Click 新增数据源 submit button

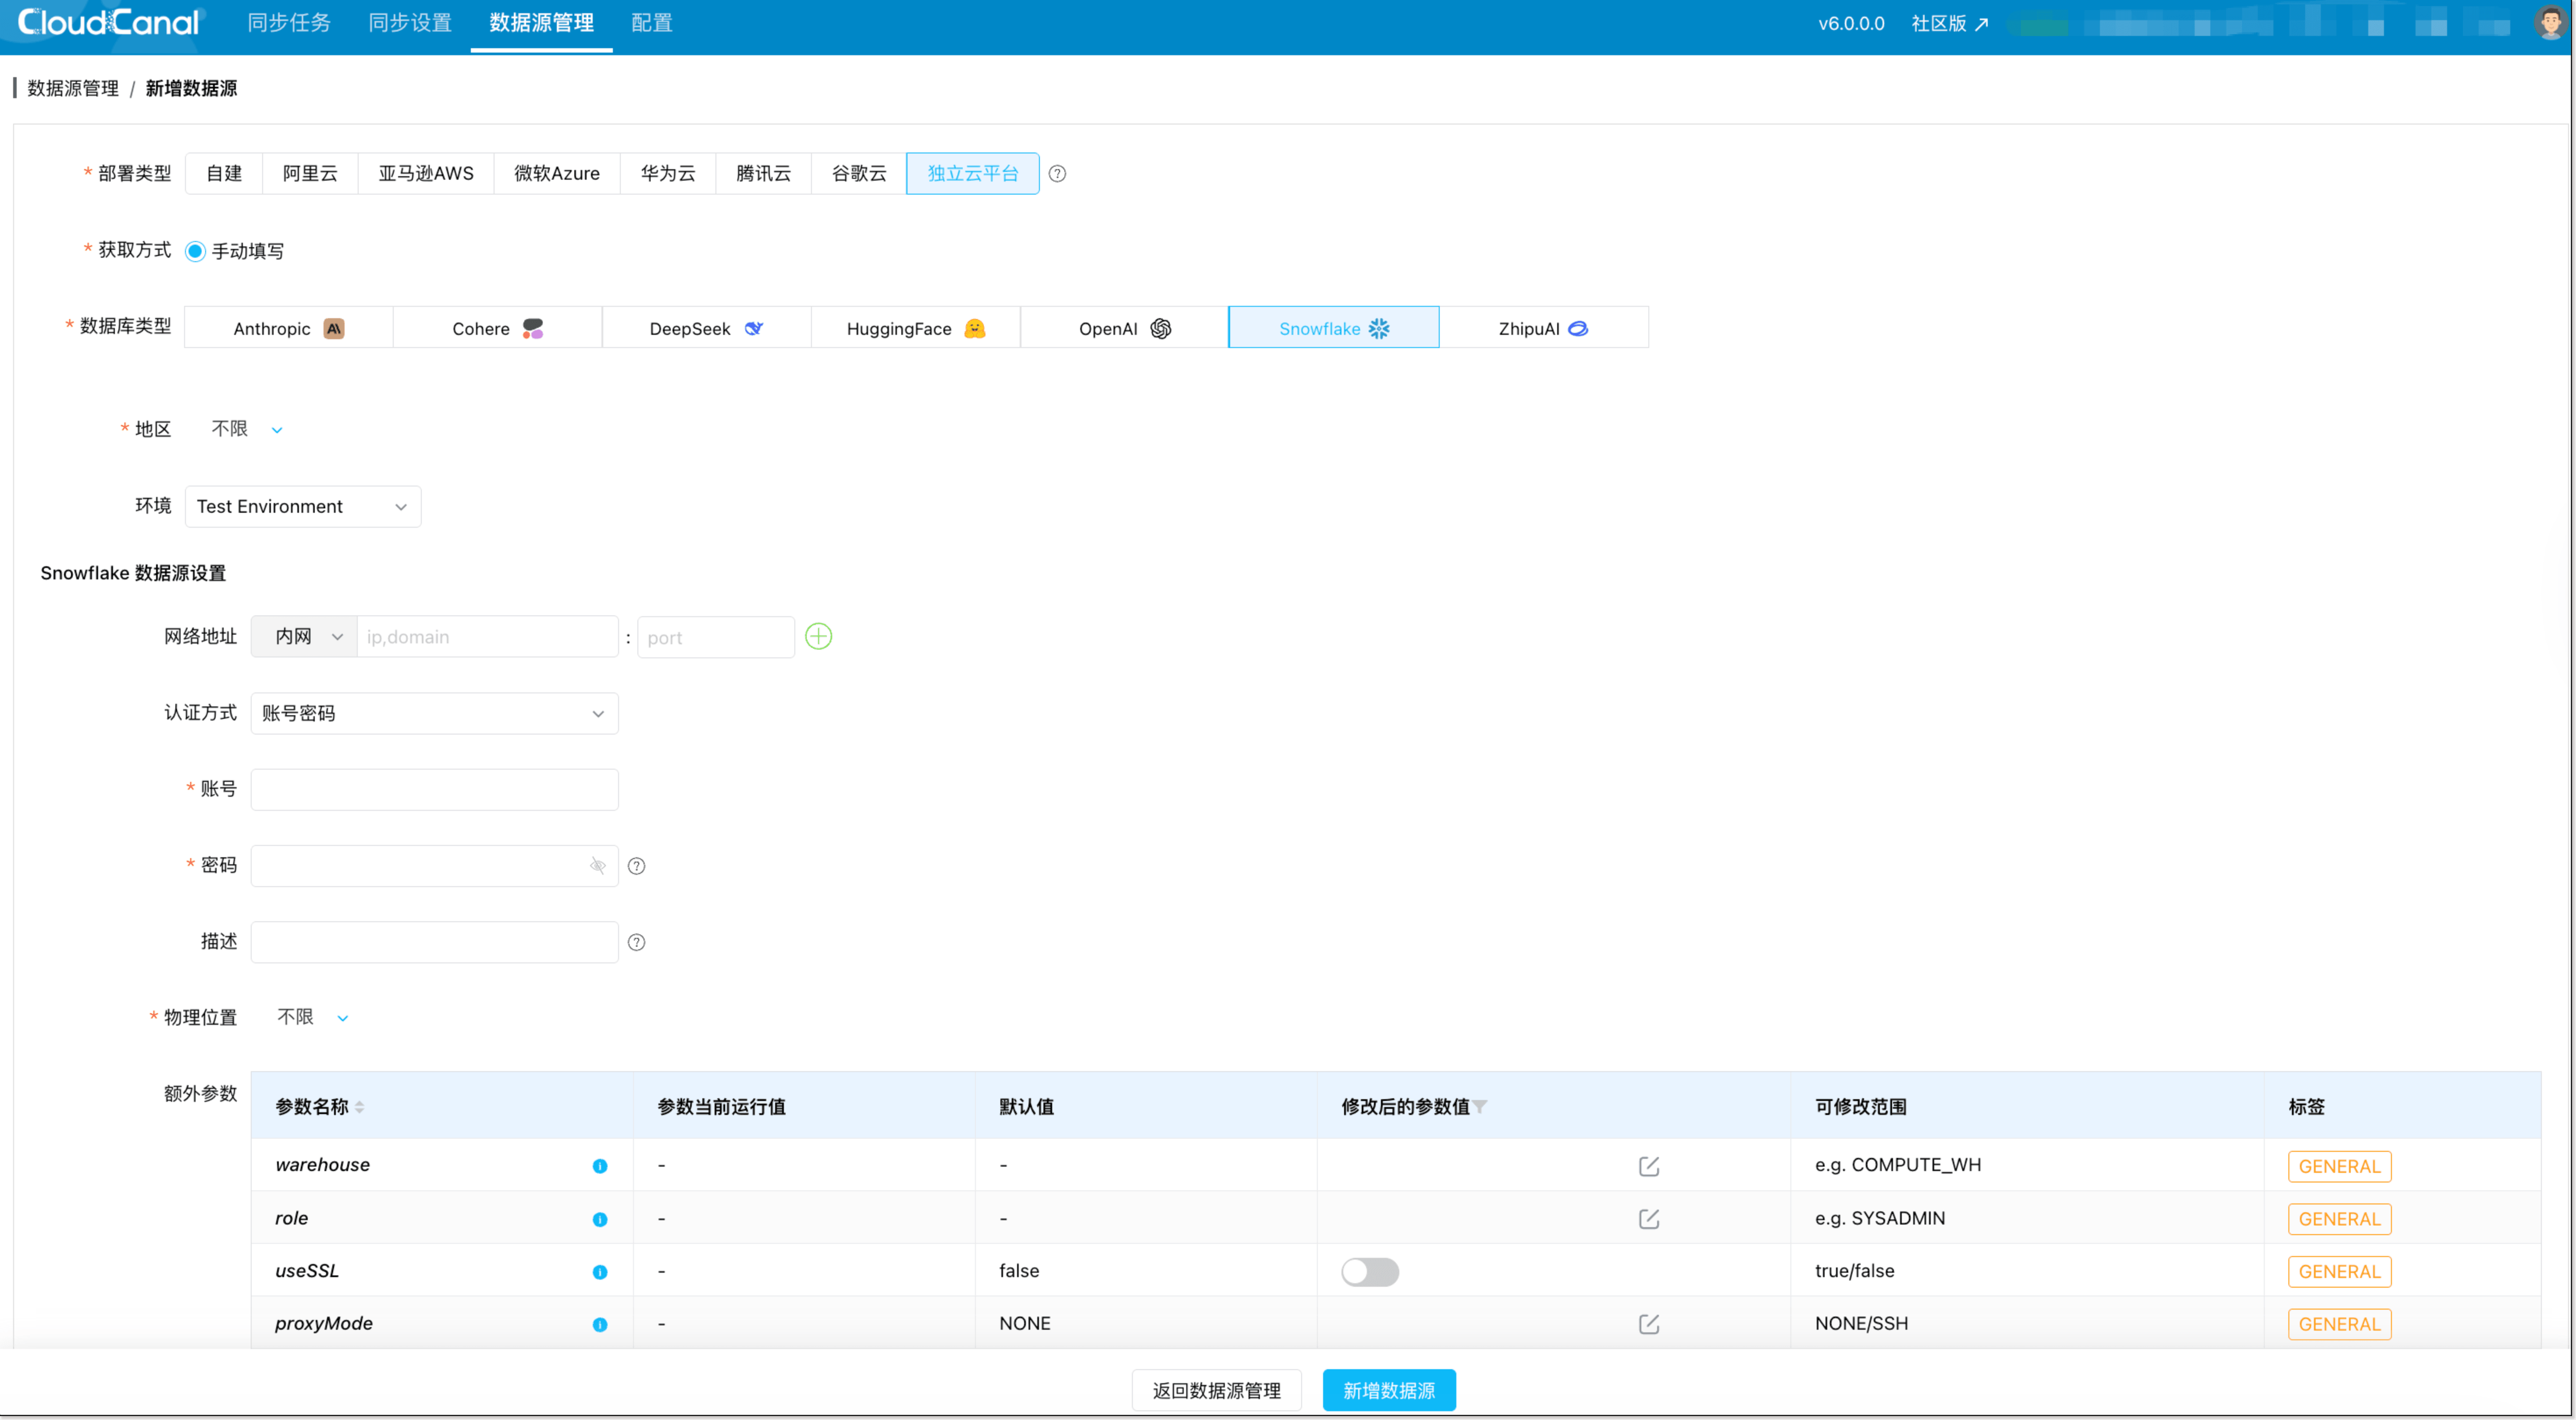[1389, 1390]
